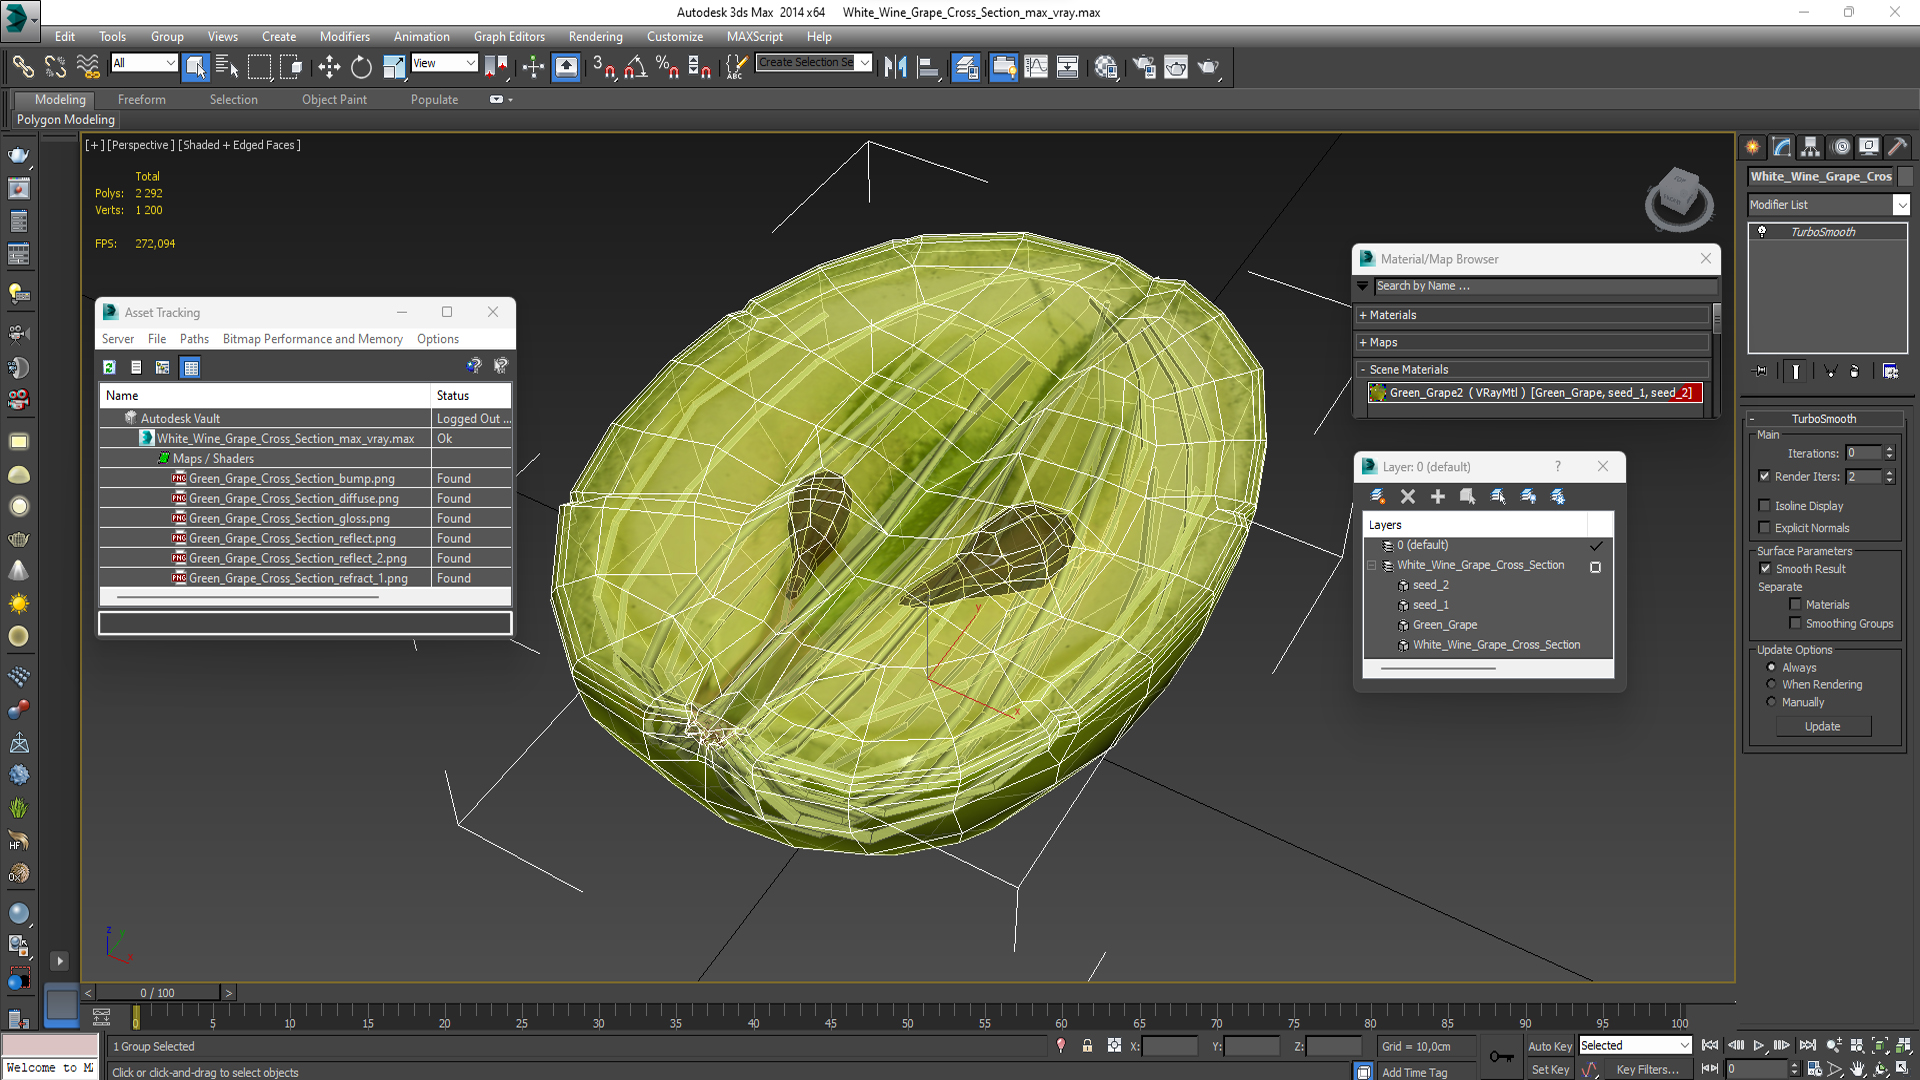The height and width of the screenshot is (1080, 1920).
Task: Click the Mirror tool icon
Action: tap(896, 67)
